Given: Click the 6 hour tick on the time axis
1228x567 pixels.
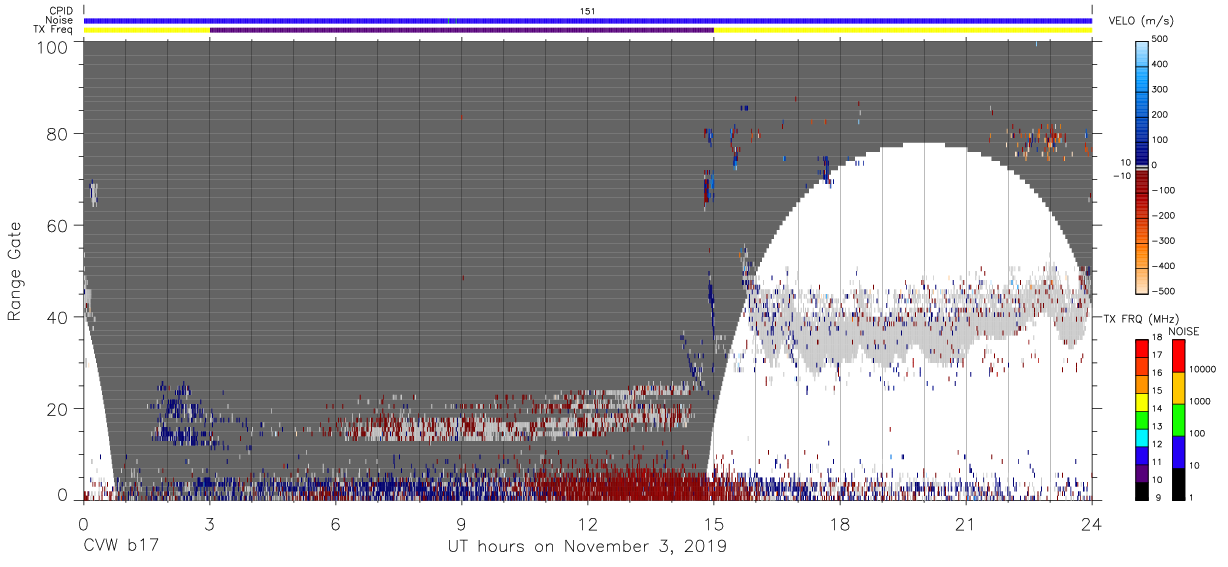Looking at the screenshot, I should point(336,523).
